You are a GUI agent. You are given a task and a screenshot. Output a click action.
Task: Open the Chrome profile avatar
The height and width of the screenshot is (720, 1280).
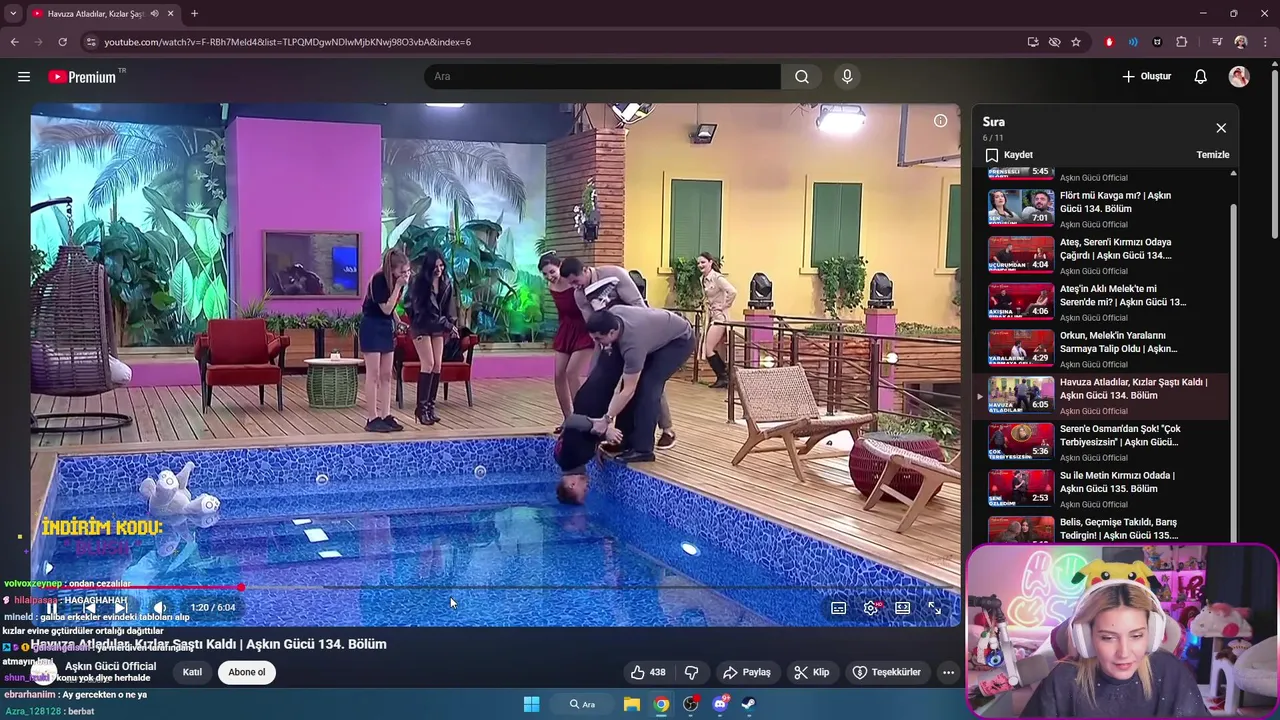click(x=1241, y=42)
